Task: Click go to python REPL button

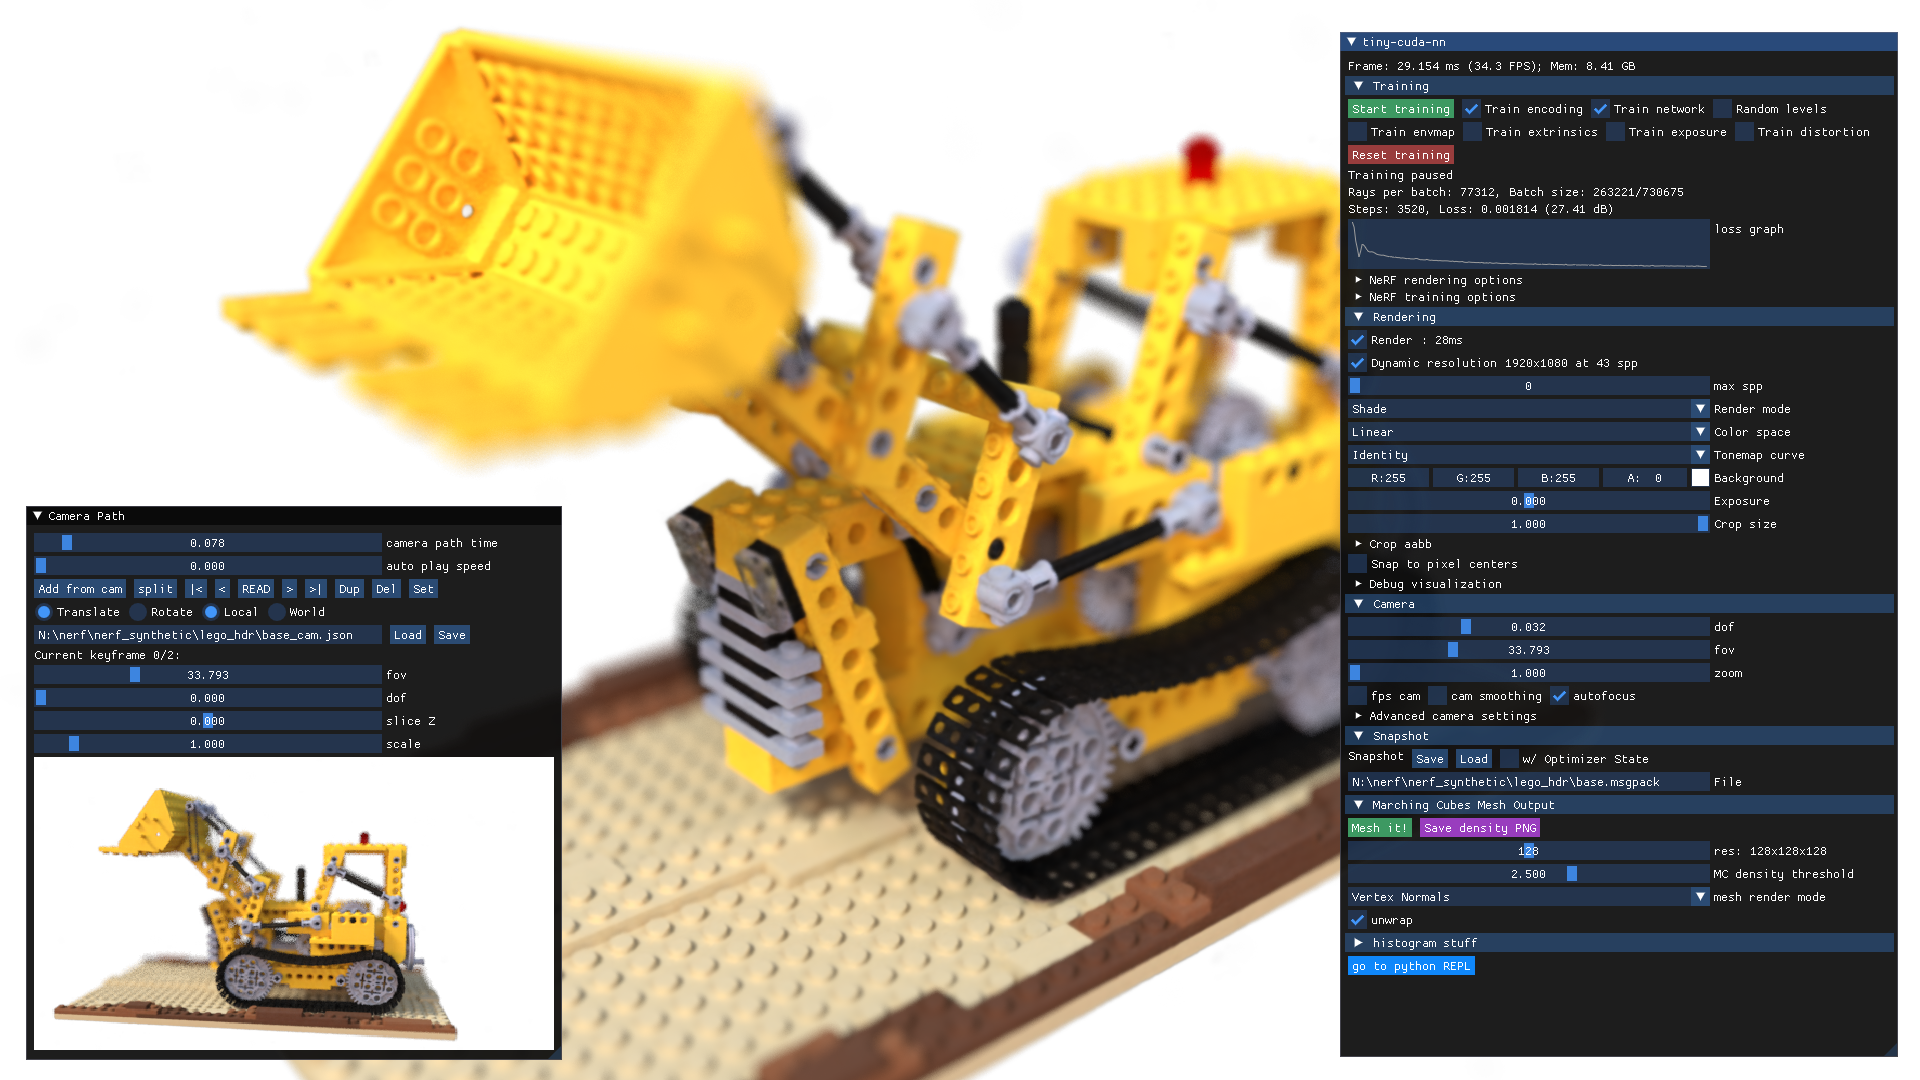Action: coord(1410,965)
